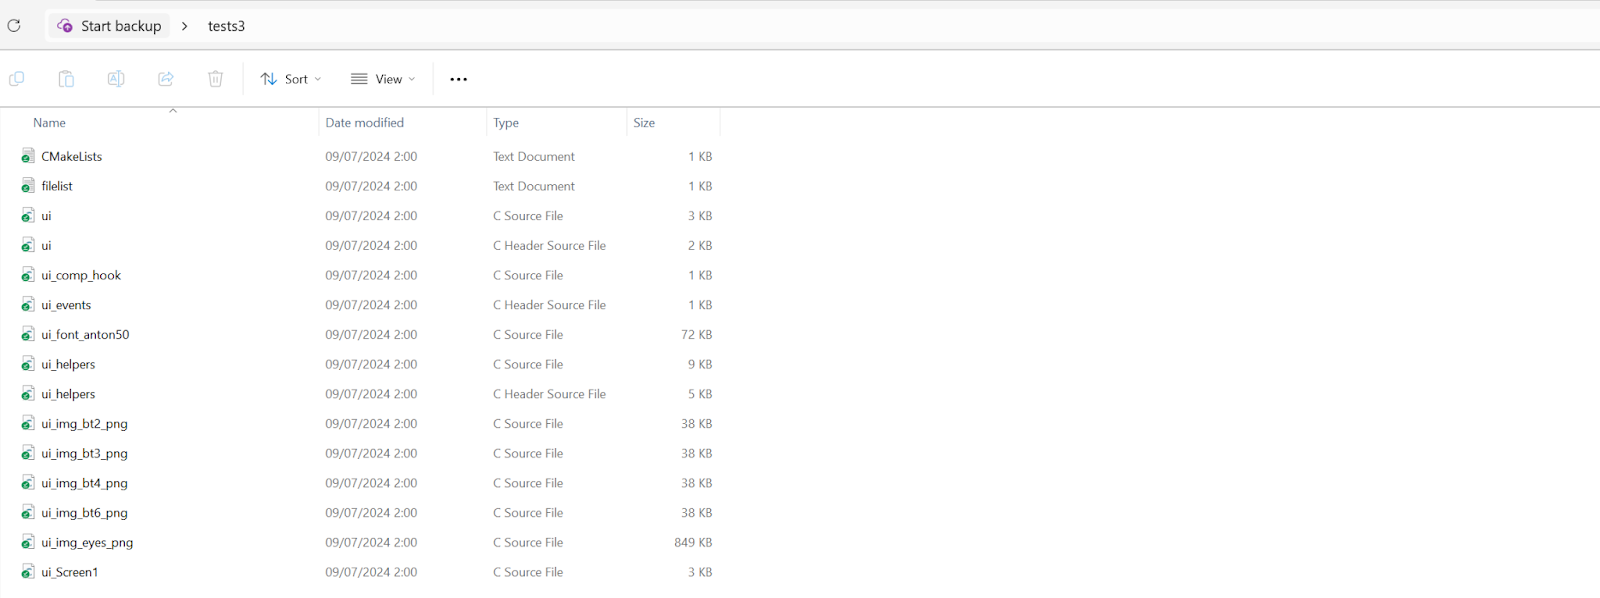
Task: Click the tests3 breadcrumb folder
Action: tap(226, 26)
